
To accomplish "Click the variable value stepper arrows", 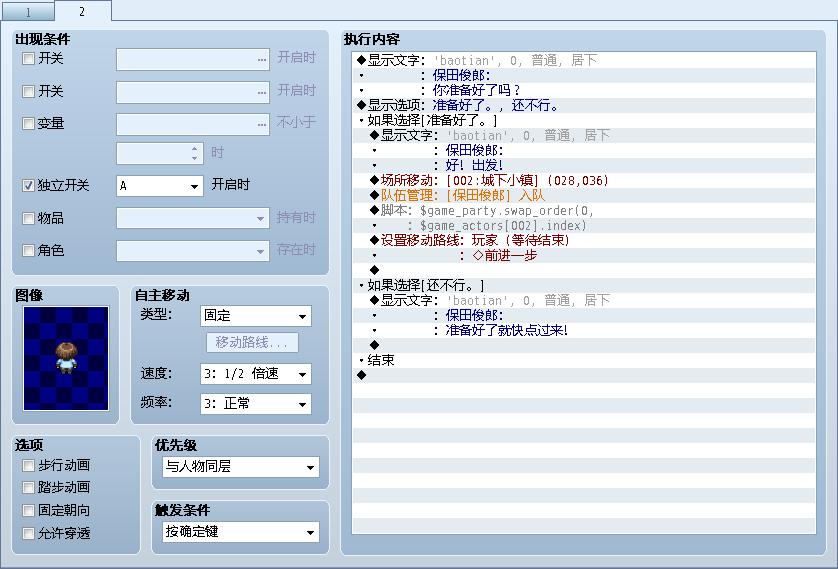I will pos(195,153).
